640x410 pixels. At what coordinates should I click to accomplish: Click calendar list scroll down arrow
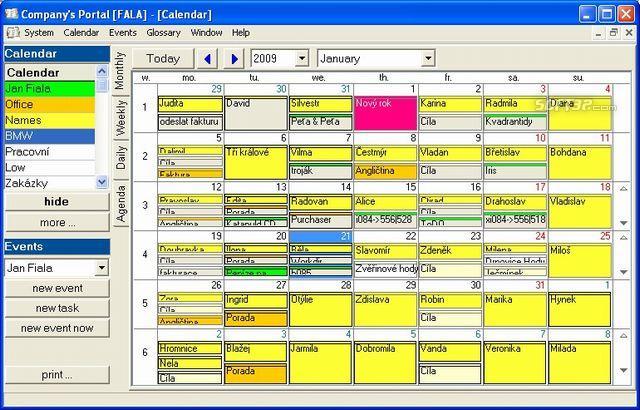tap(102, 182)
